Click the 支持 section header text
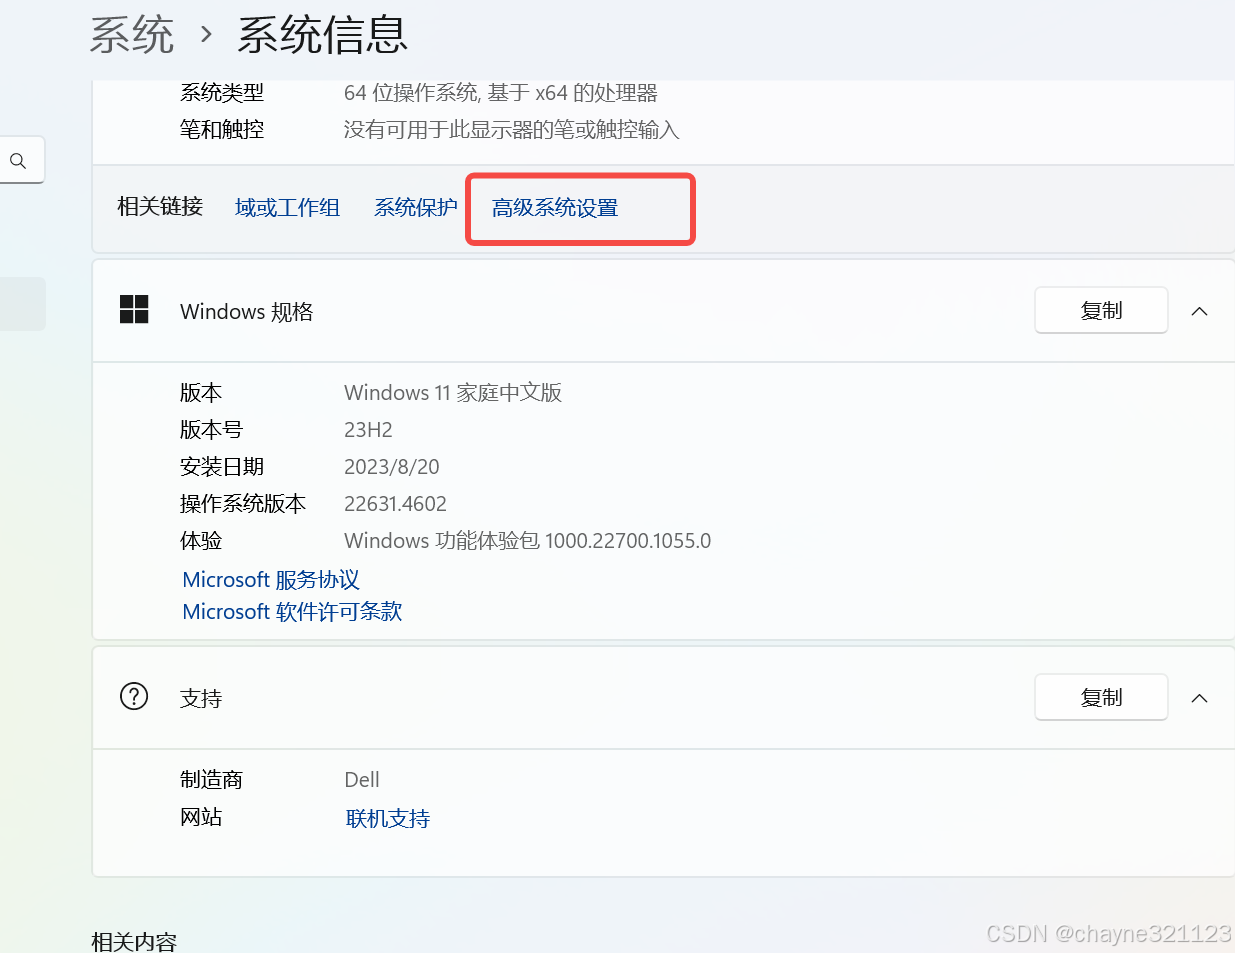The image size is (1235, 953). point(201,699)
